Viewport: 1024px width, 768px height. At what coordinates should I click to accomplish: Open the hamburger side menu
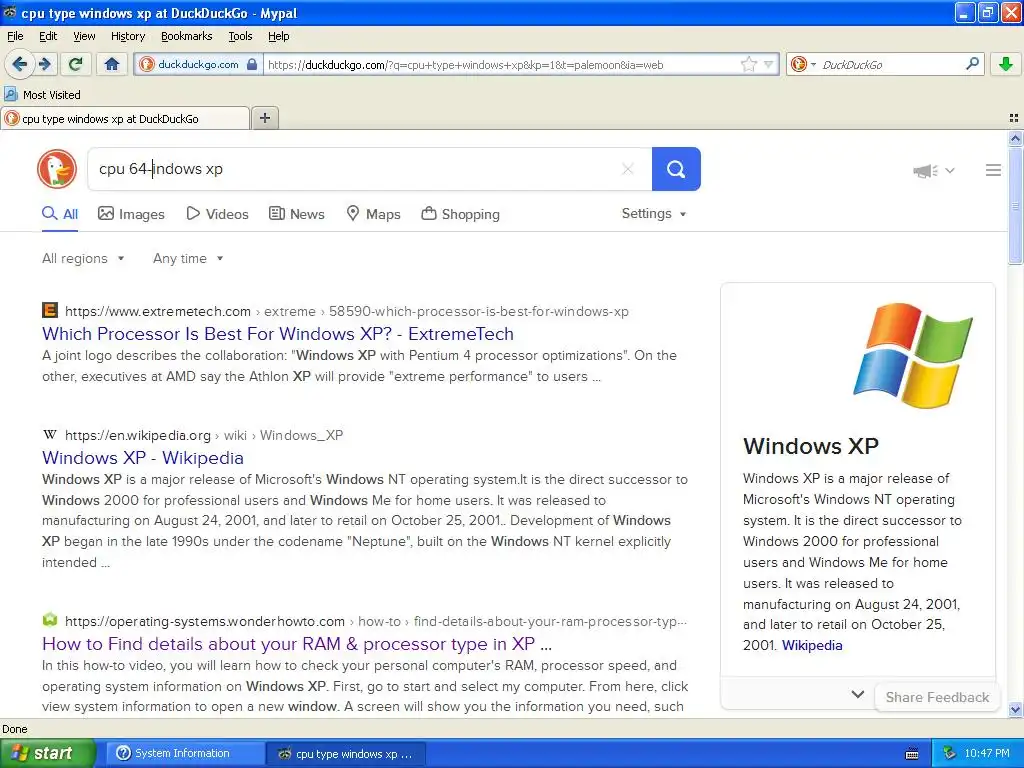993,170
